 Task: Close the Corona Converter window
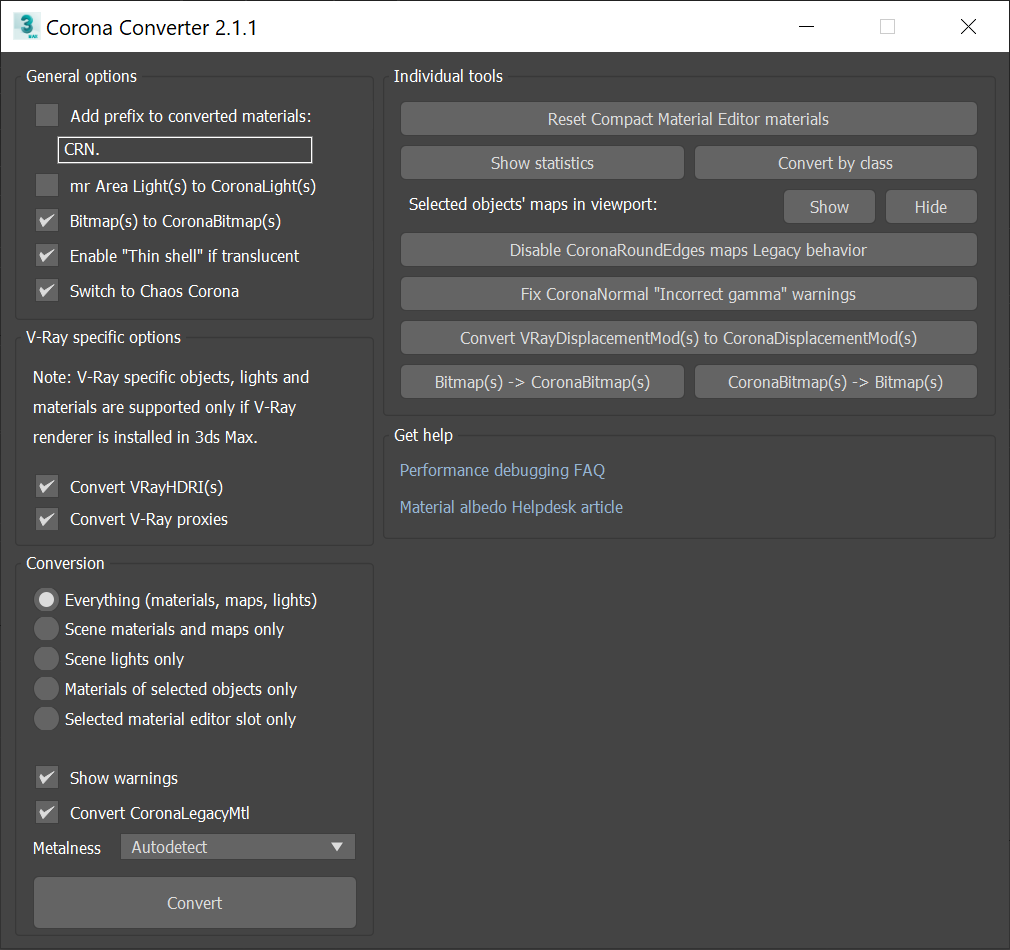point(968,26)
